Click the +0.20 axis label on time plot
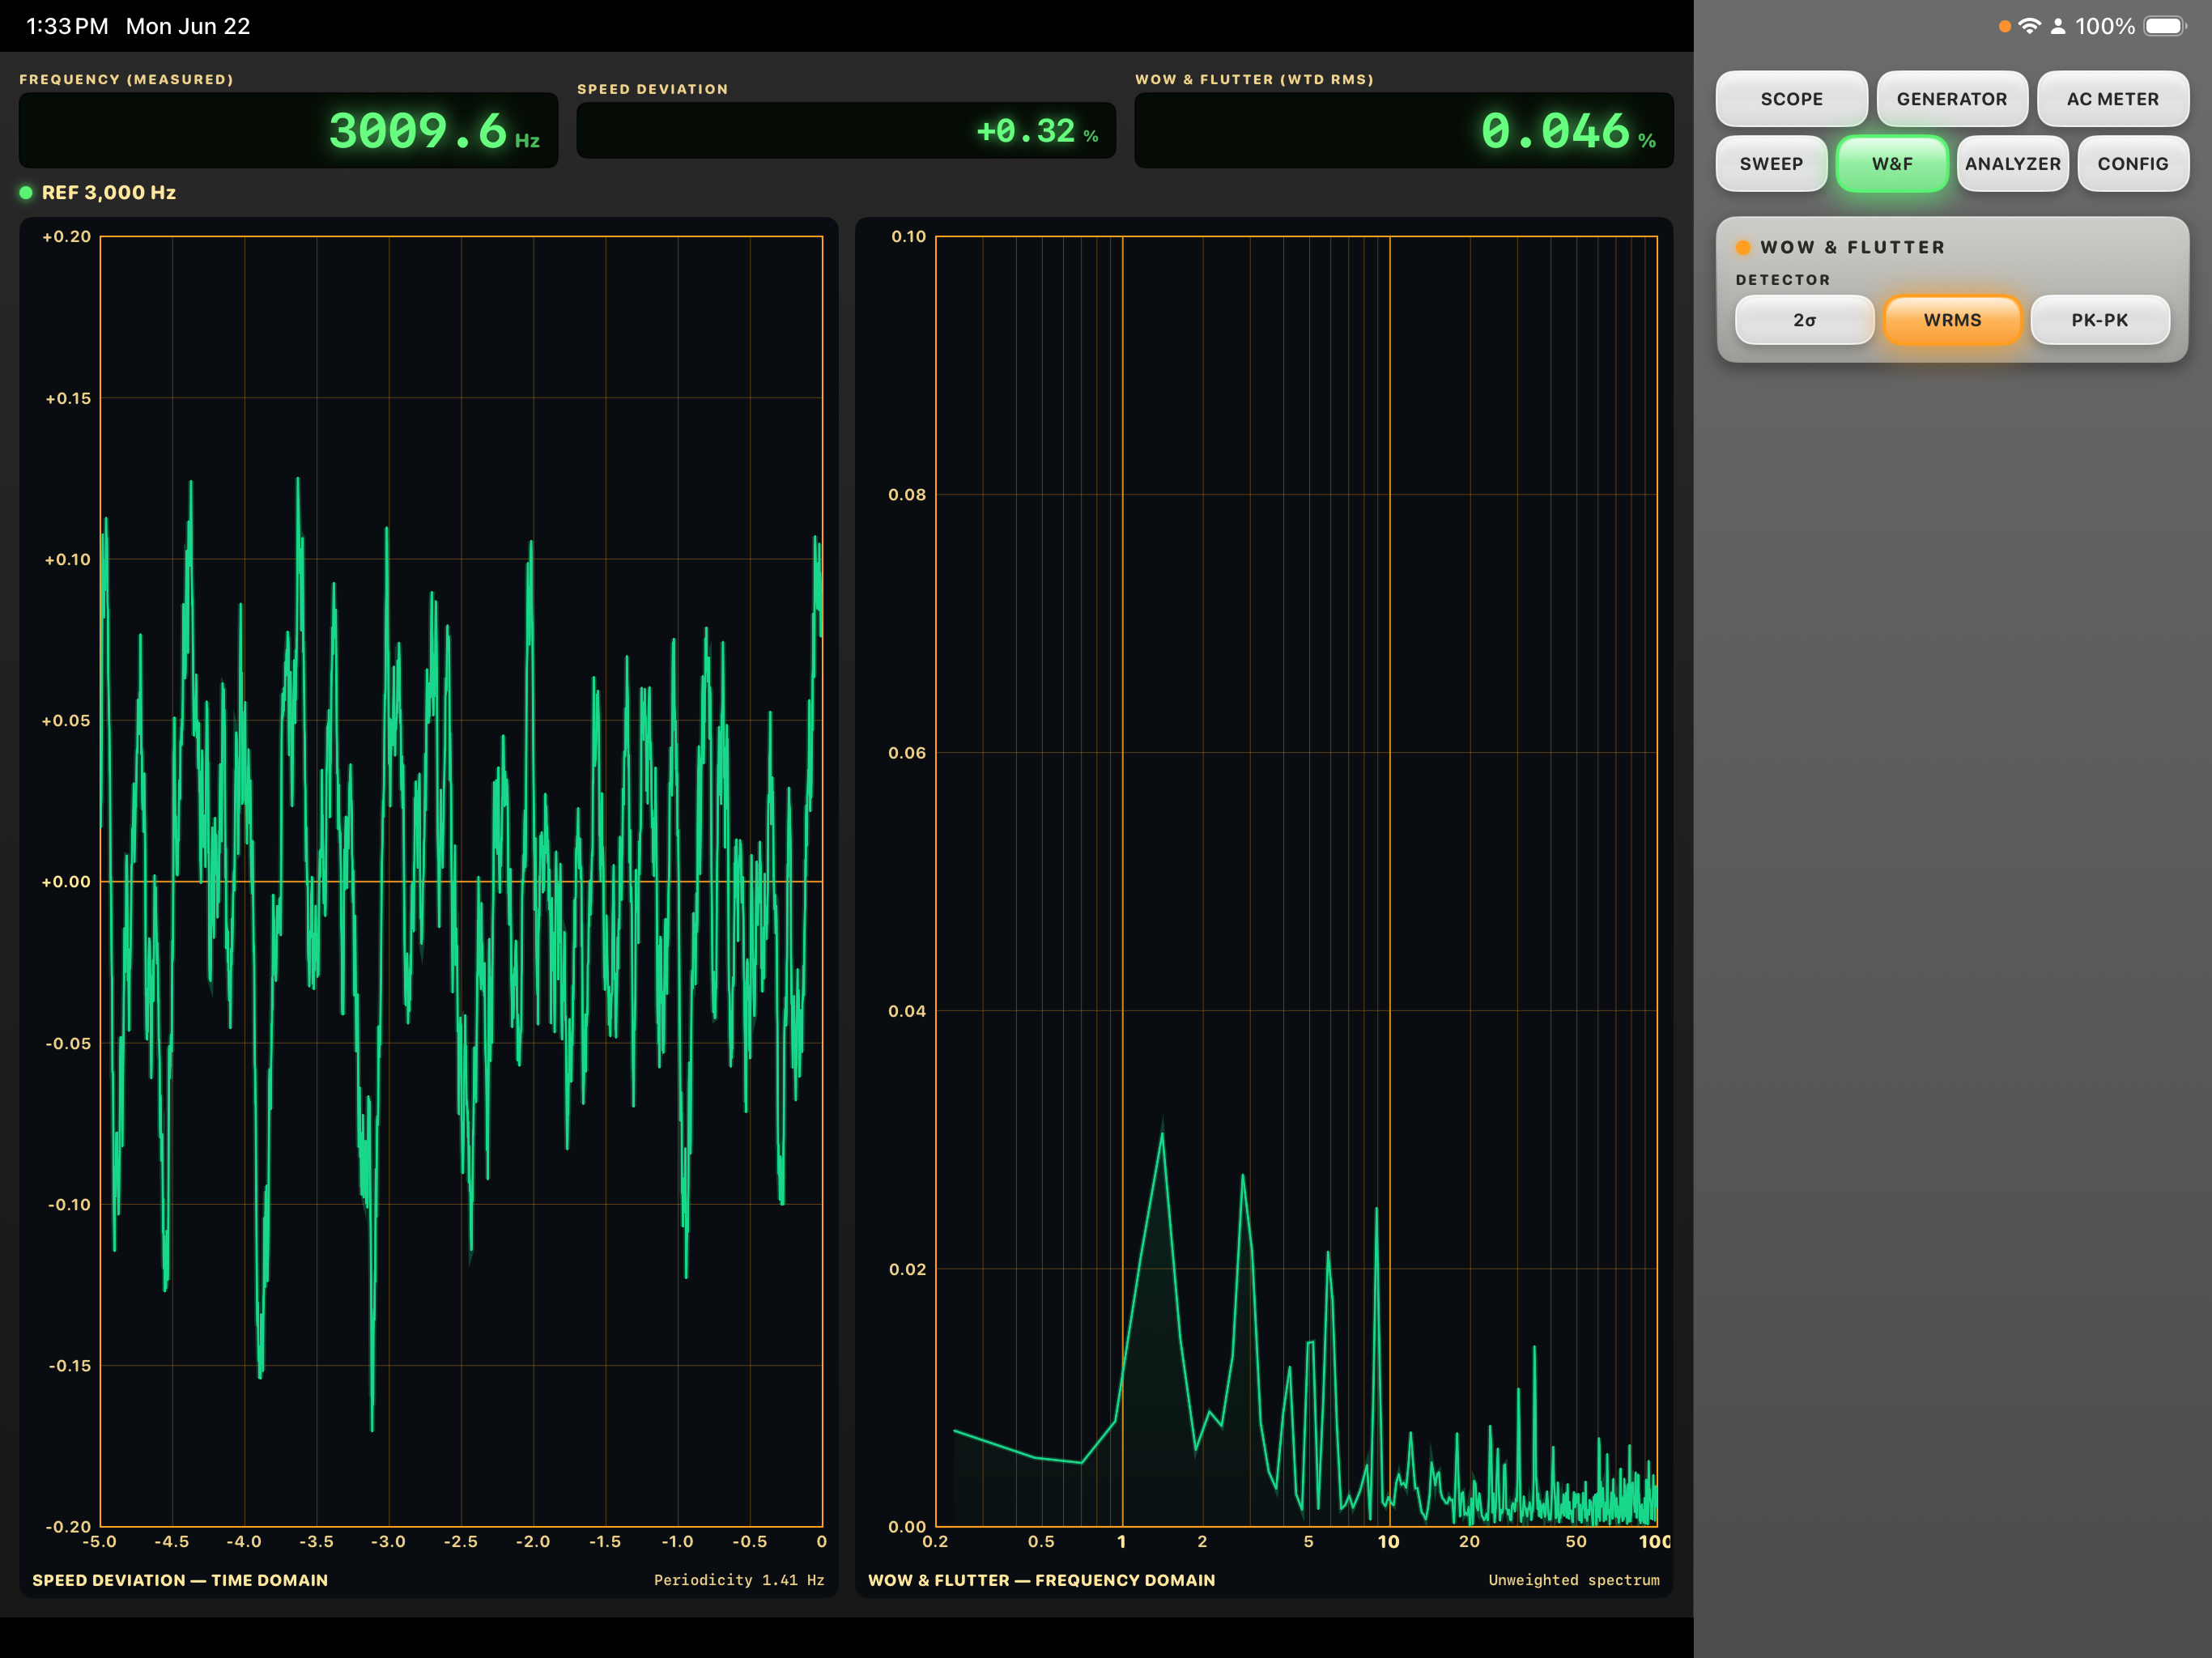The width and height of the screenshot is (2212, 1658). point(66,237)
